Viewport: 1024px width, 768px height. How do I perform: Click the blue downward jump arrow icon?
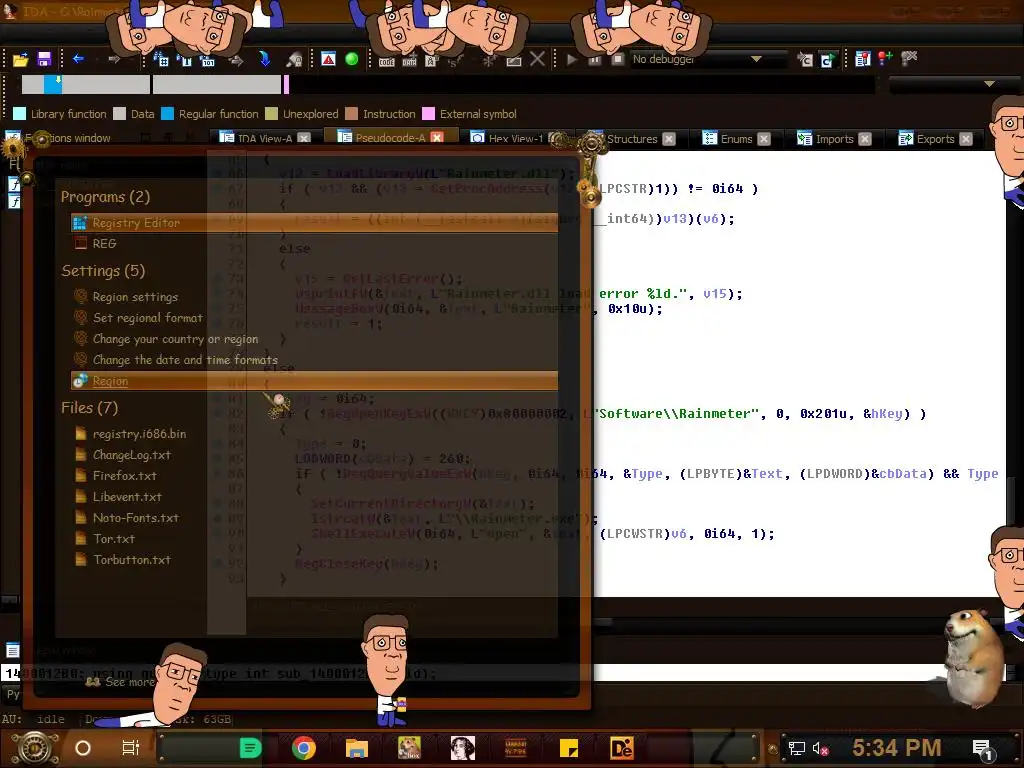click(x=264, y=59)
